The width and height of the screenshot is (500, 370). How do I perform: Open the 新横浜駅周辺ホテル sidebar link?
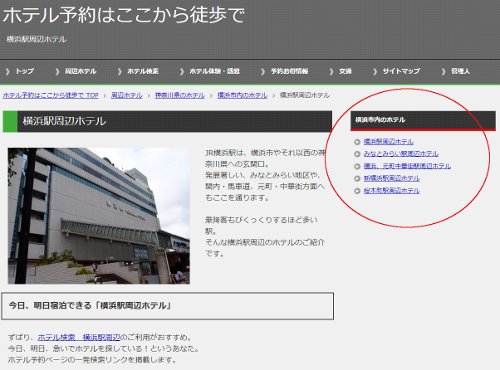[x=392, y=178]
